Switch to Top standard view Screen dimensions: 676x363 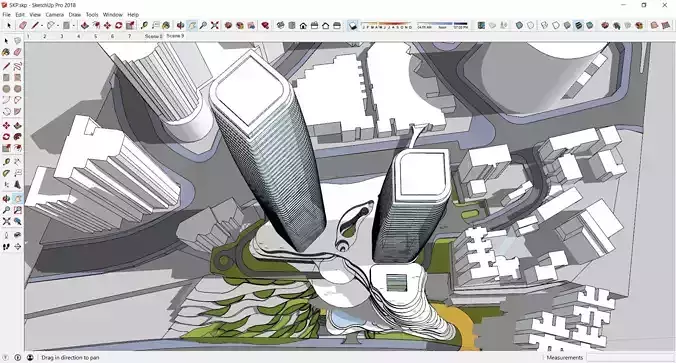point(292,25)
